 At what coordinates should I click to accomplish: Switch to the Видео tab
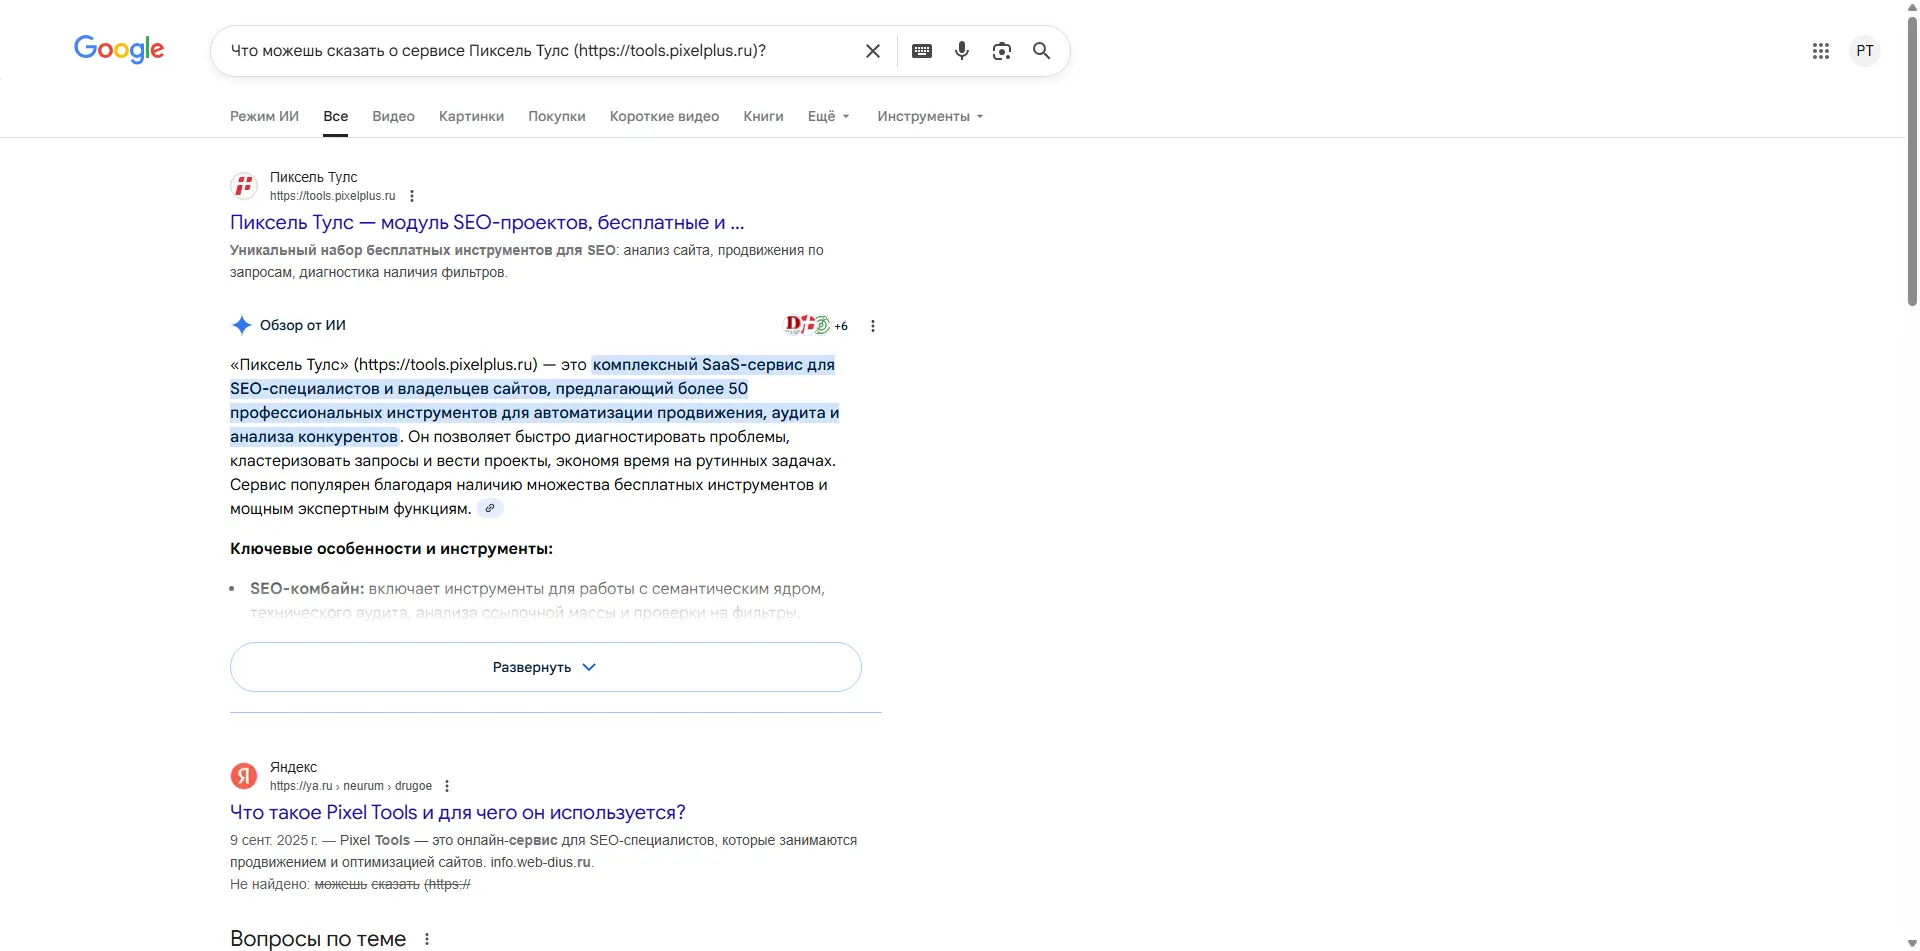(393, 116)
